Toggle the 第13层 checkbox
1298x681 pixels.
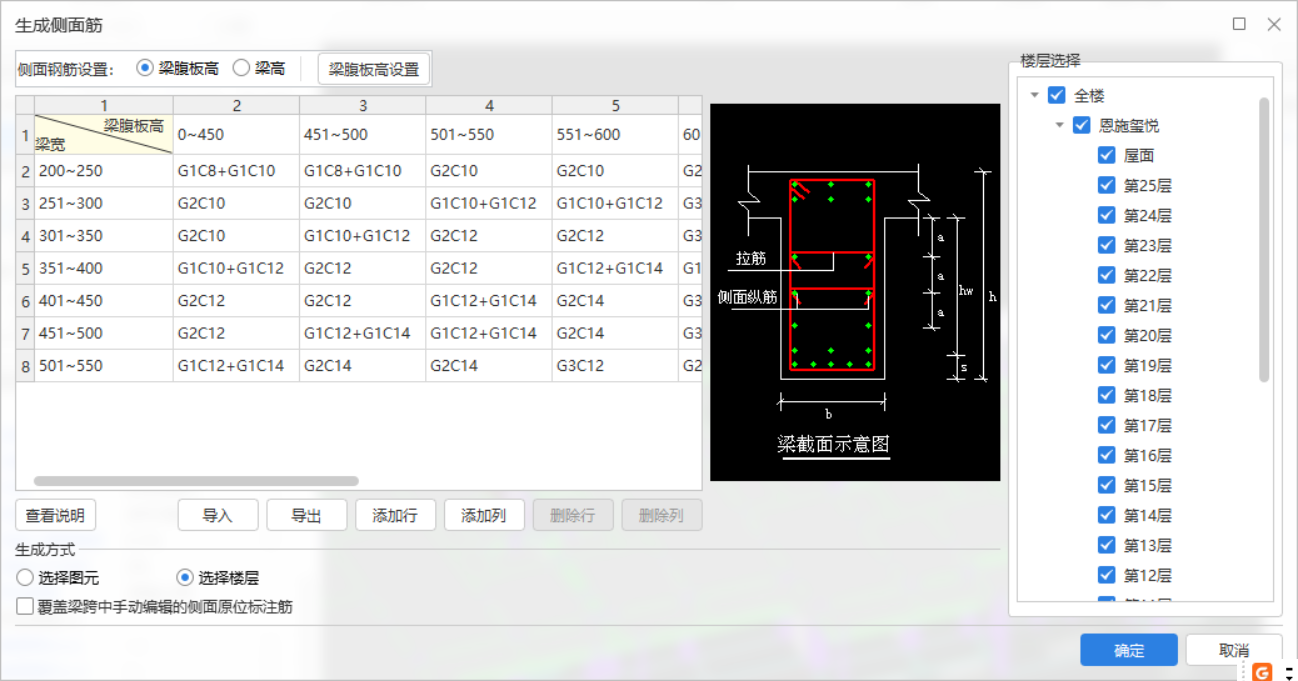coord(1106,546)
